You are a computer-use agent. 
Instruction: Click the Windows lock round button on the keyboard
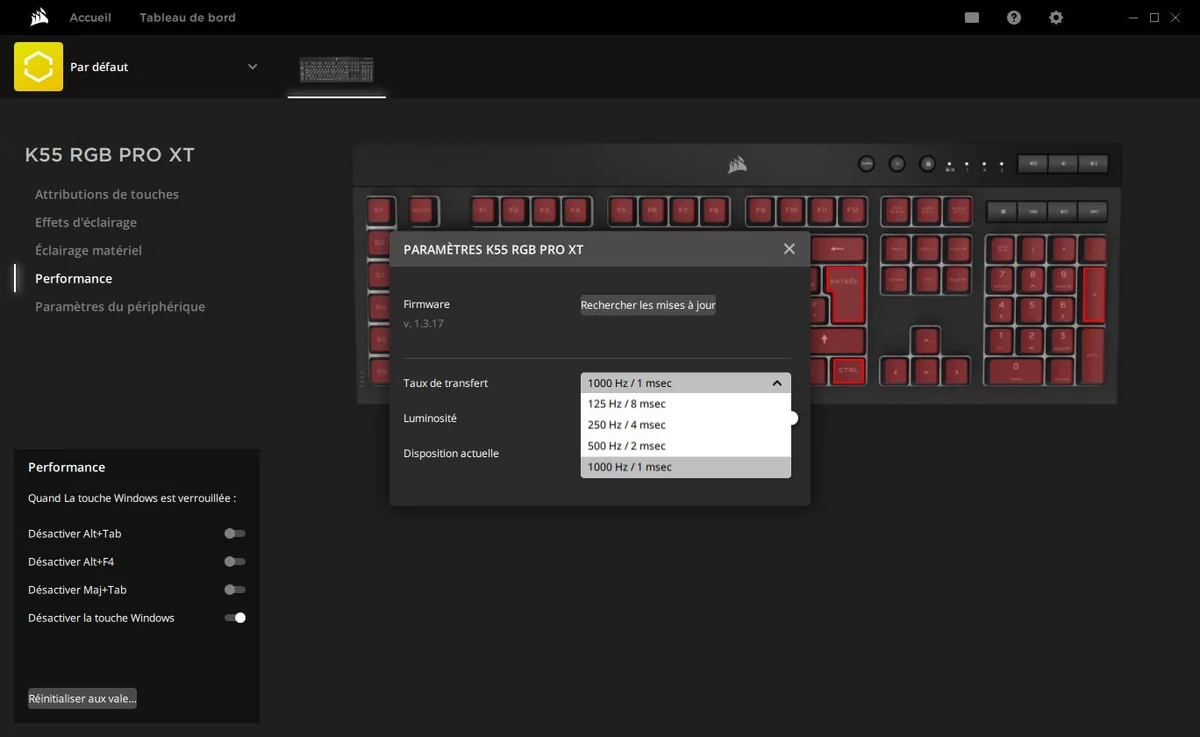click(x=927, y=163)
